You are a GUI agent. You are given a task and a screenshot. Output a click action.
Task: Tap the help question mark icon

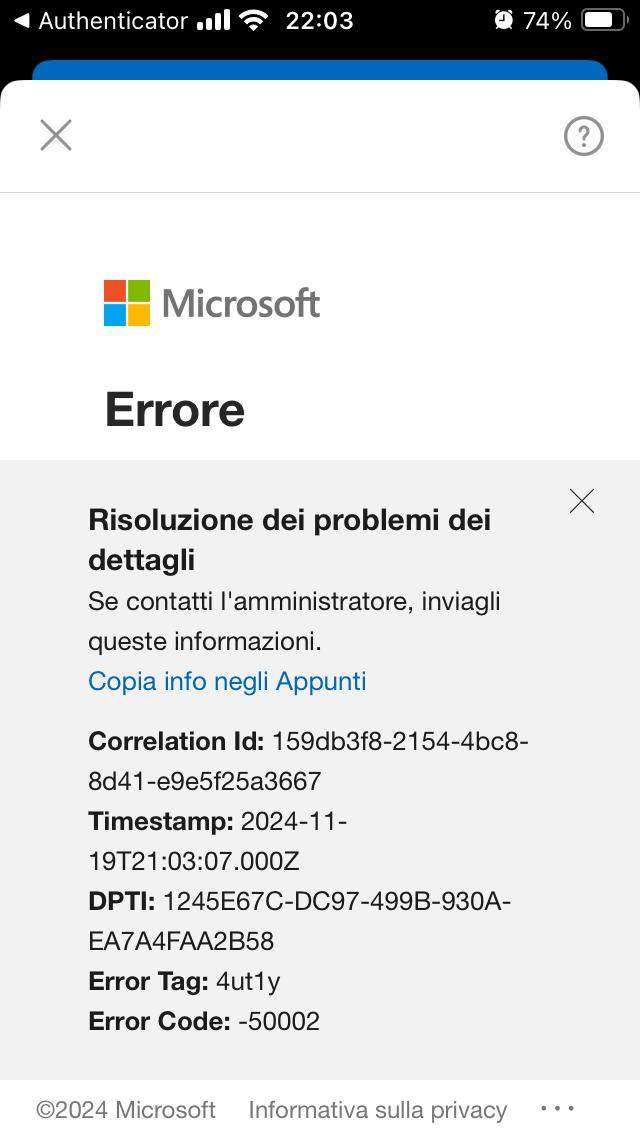[x=583, y=136]
